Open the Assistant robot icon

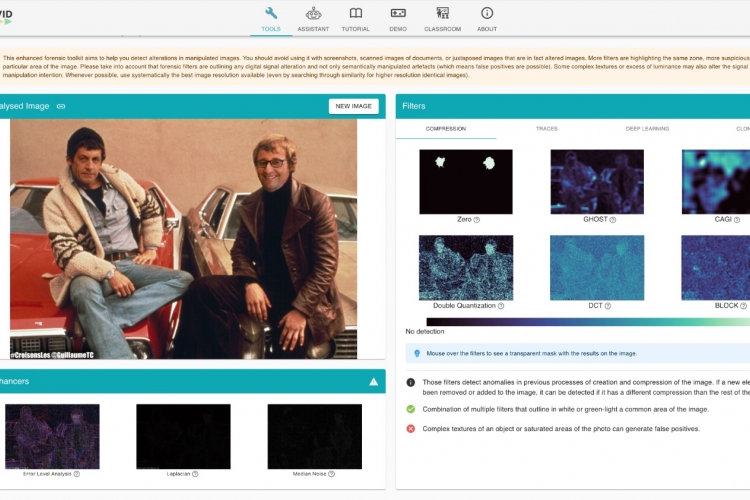pos(313,14)
